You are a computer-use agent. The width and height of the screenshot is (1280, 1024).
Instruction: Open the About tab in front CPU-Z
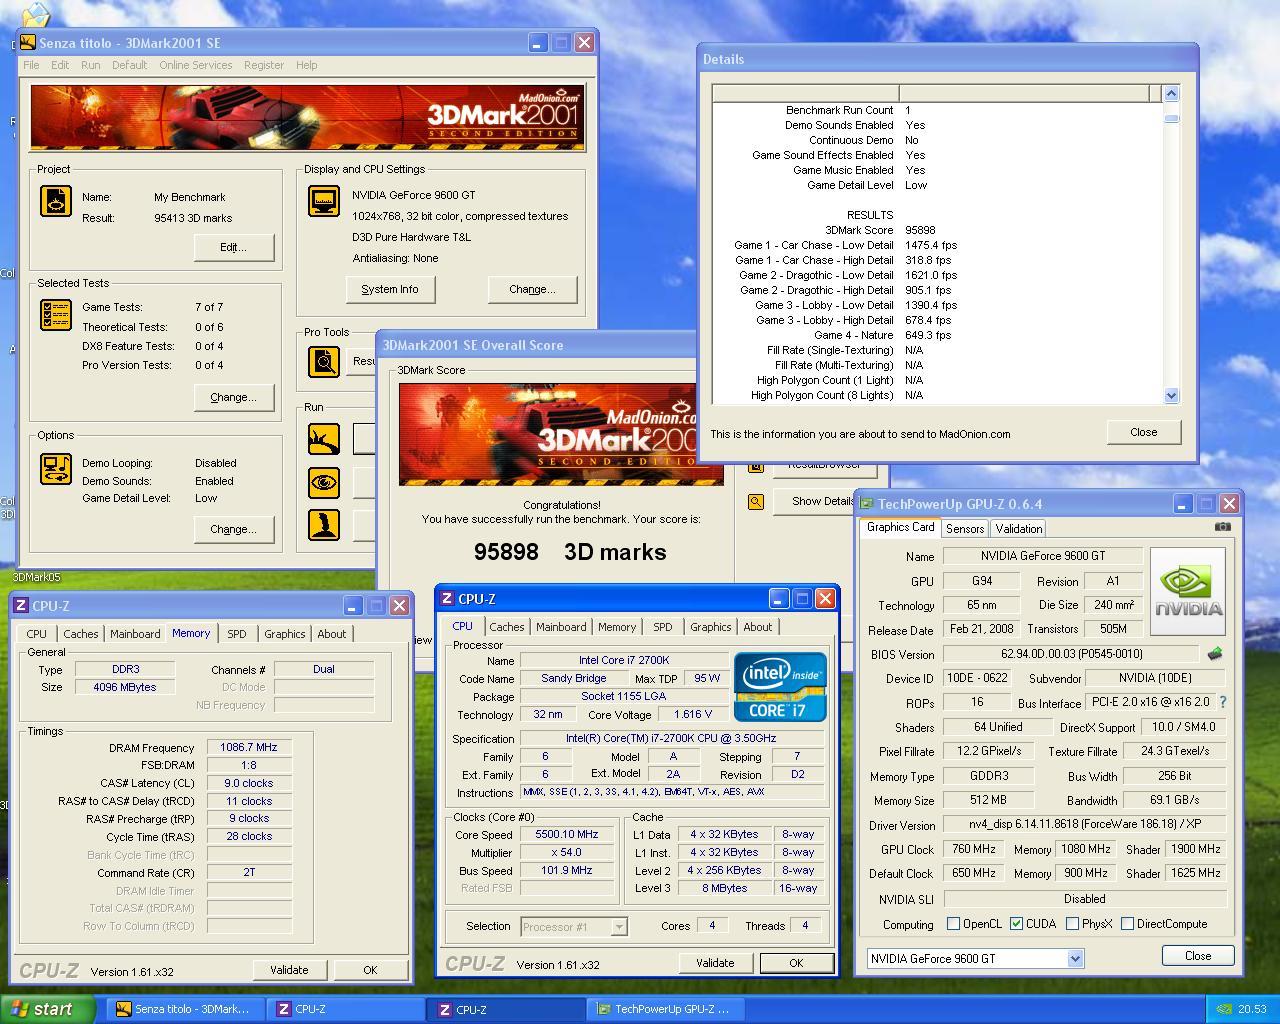coord(757,627)
